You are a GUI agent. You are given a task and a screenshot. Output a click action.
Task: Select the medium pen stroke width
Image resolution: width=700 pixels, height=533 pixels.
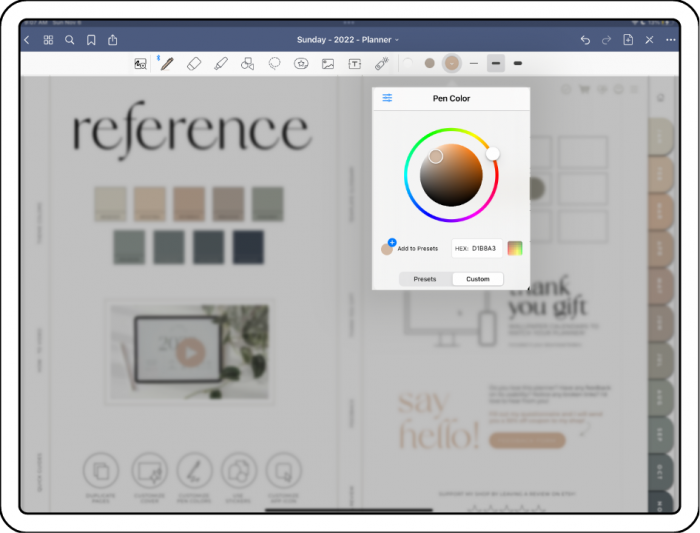click(496, 63)
